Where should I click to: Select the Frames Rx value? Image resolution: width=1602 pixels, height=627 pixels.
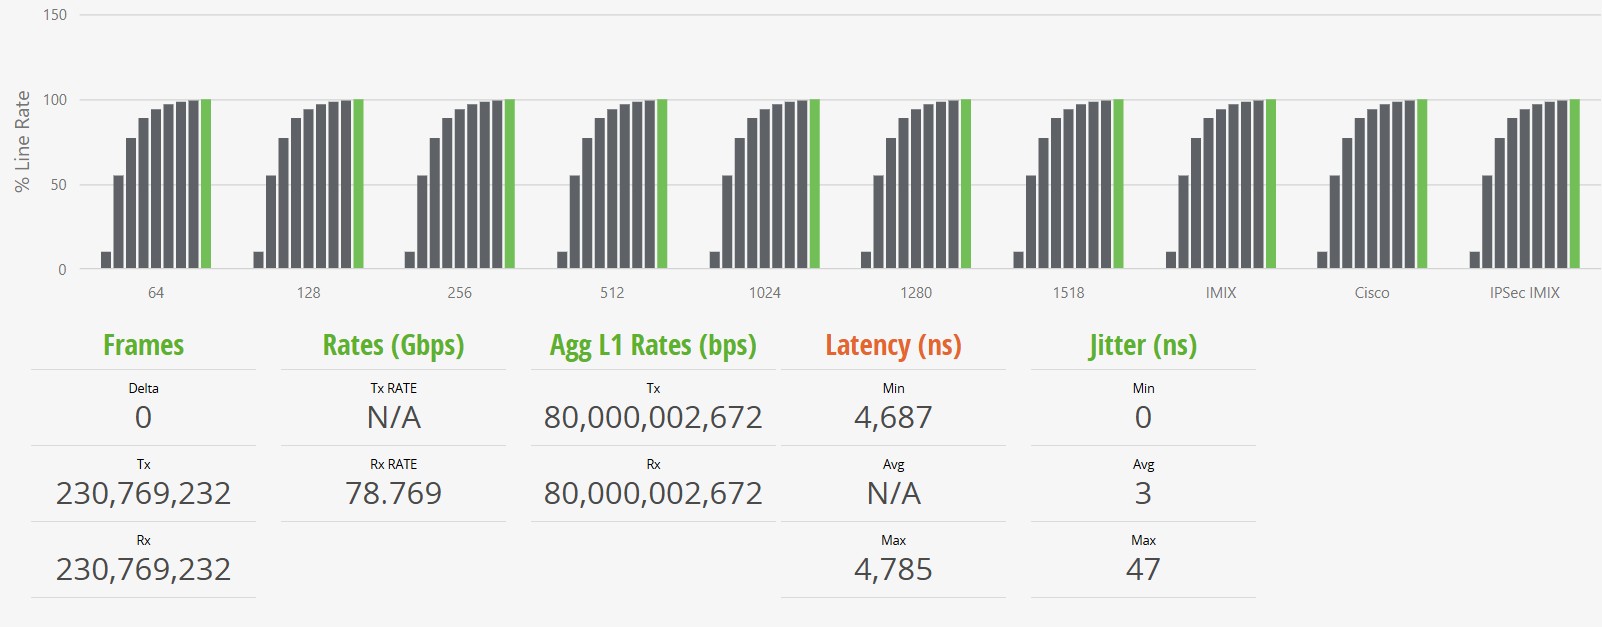[144, 569]
